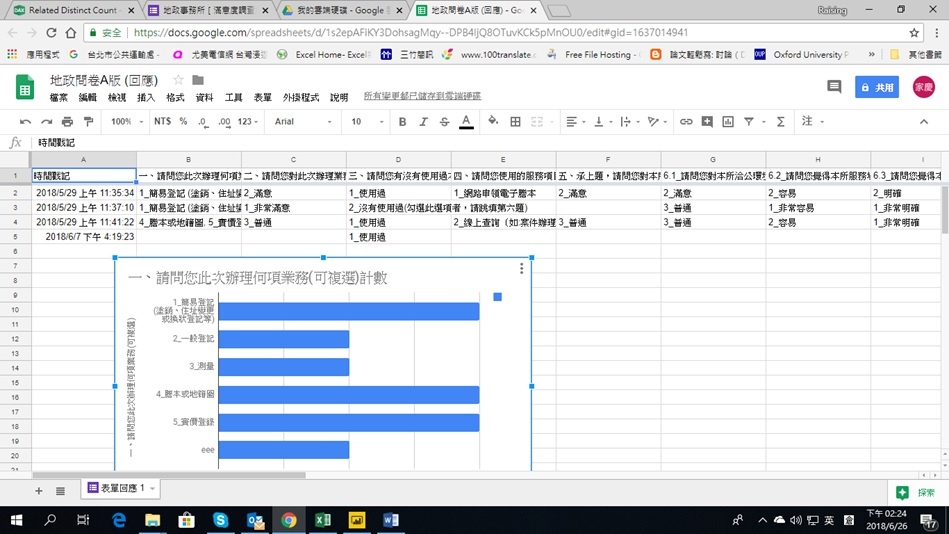Open the 表單回應 1 sheet tab dropdown
Image resolution: width=949 pixels, height=534 pixels.
point(153,489)
